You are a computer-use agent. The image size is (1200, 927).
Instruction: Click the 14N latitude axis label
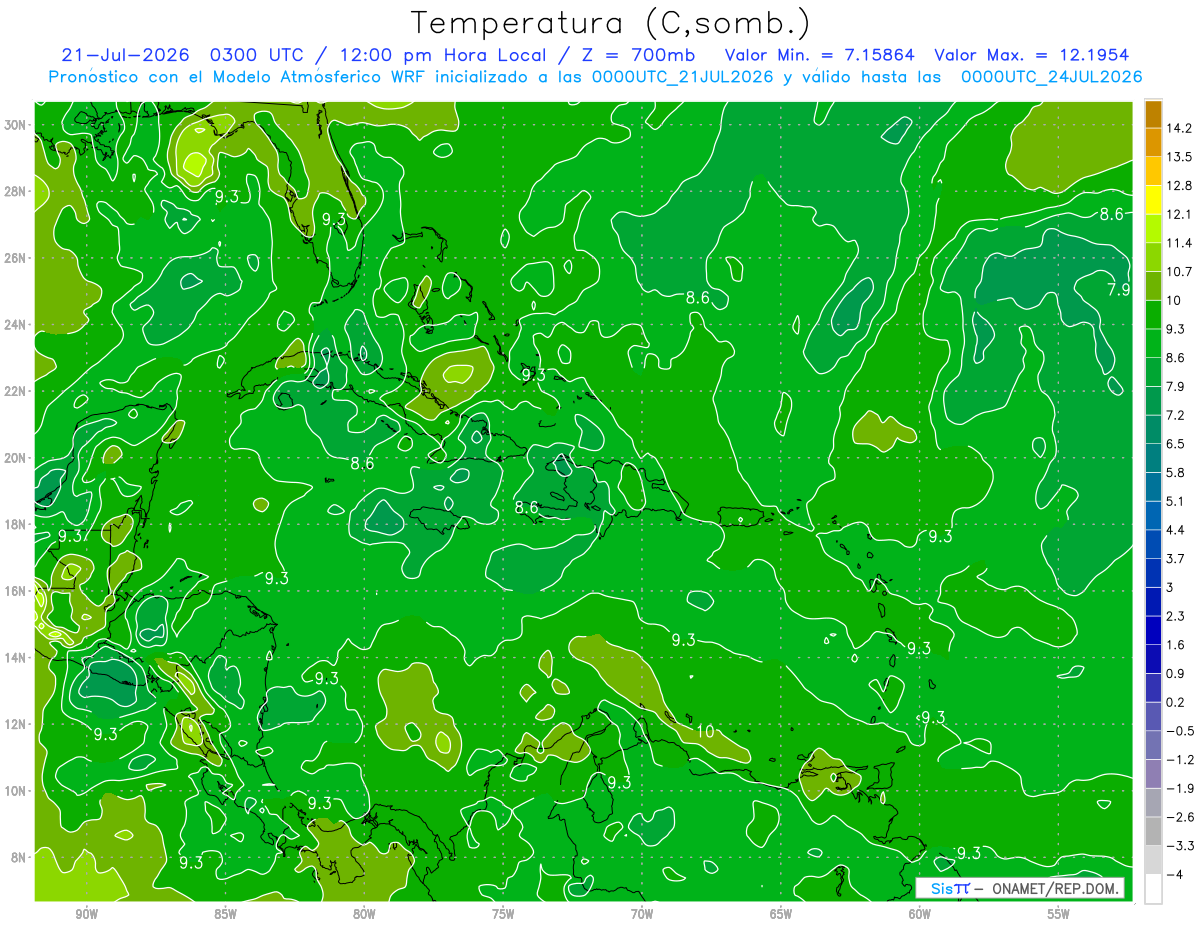(17, 657)
